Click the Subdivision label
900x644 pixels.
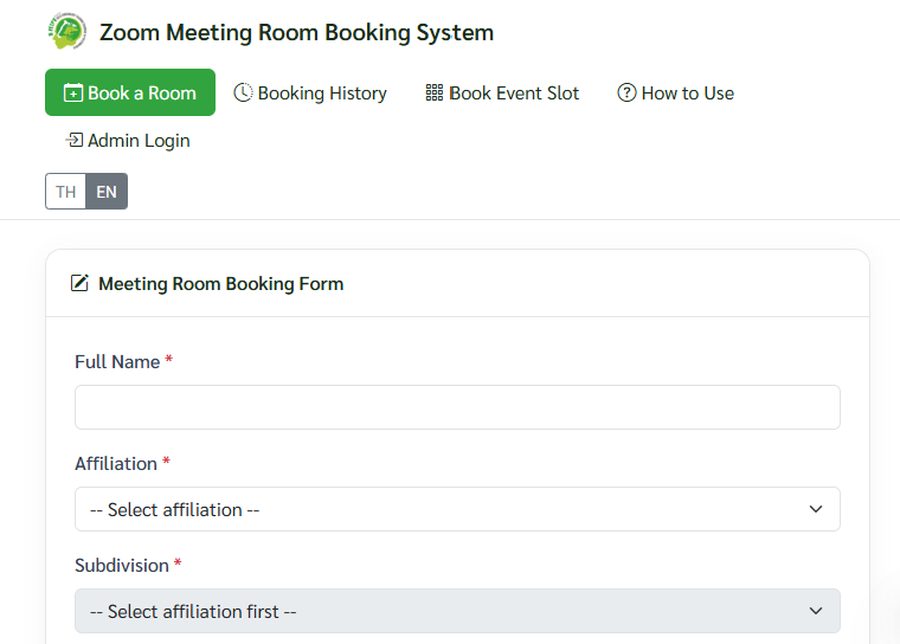click(122, 565)
